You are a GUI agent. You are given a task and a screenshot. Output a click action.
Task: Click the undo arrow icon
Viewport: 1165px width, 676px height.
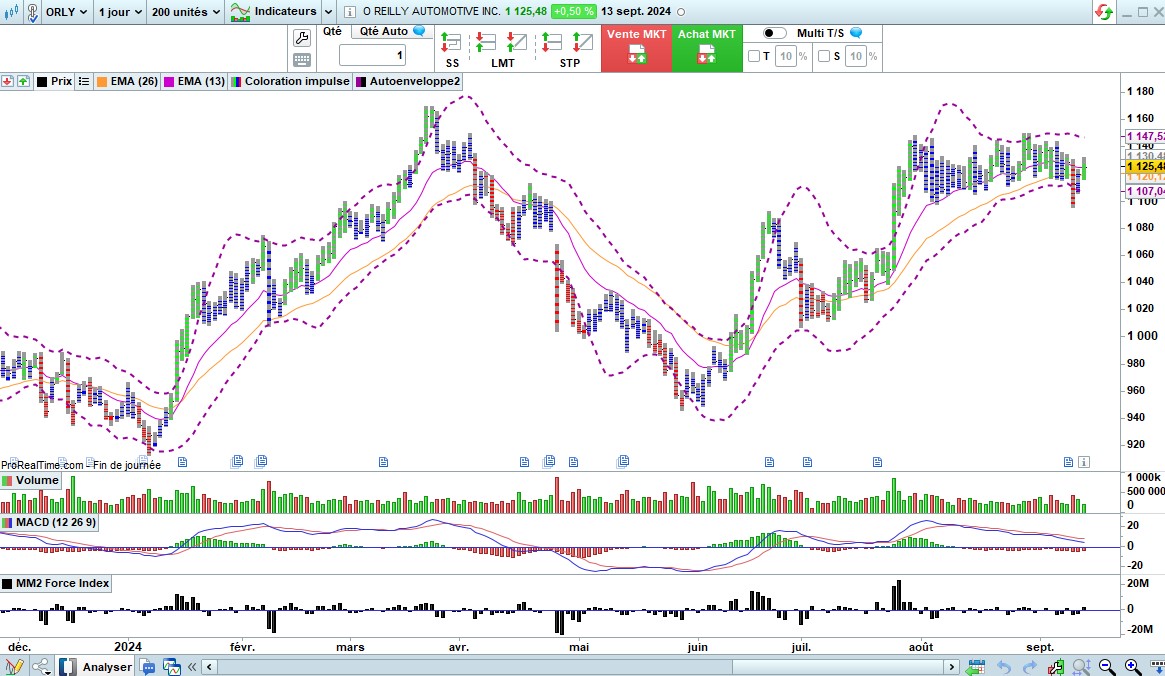[x=1004, y=667]
